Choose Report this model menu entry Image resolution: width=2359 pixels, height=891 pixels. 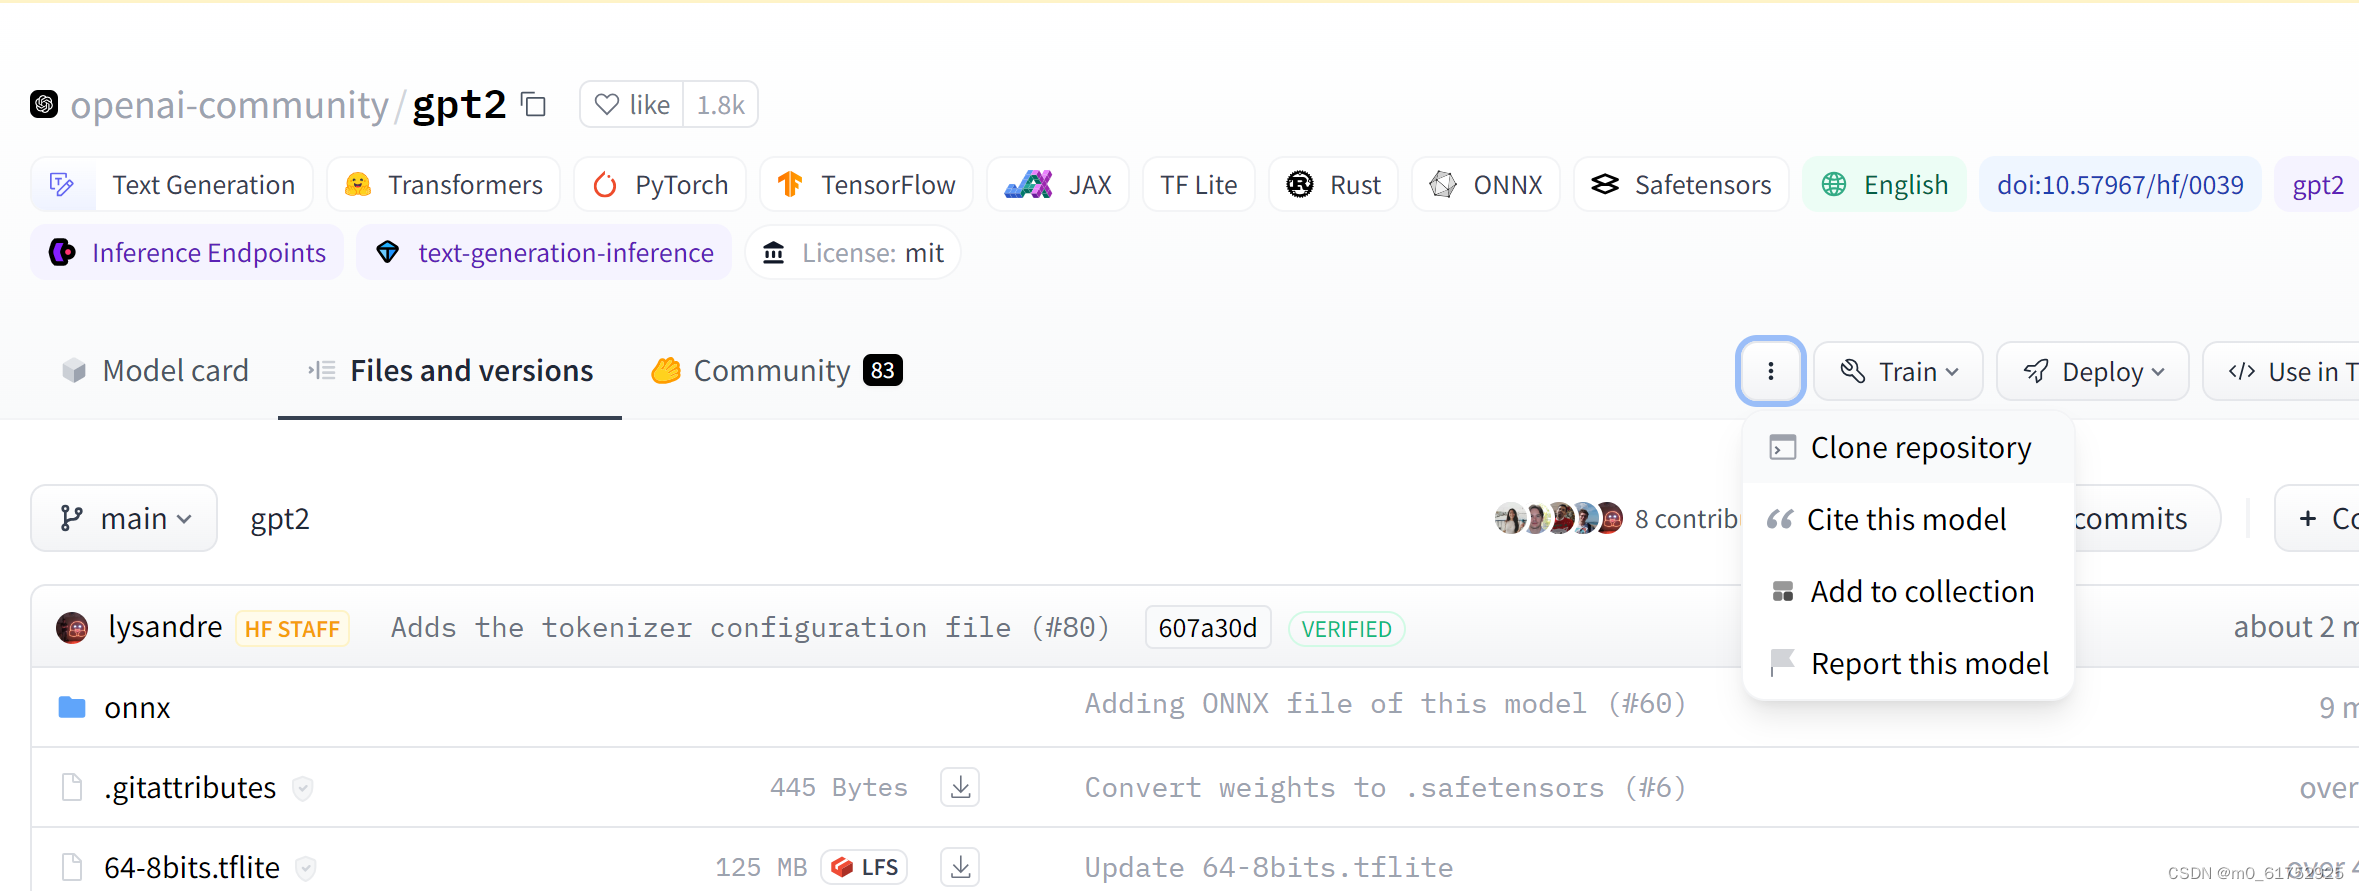pyautogui.click(x=1908, y=663)
